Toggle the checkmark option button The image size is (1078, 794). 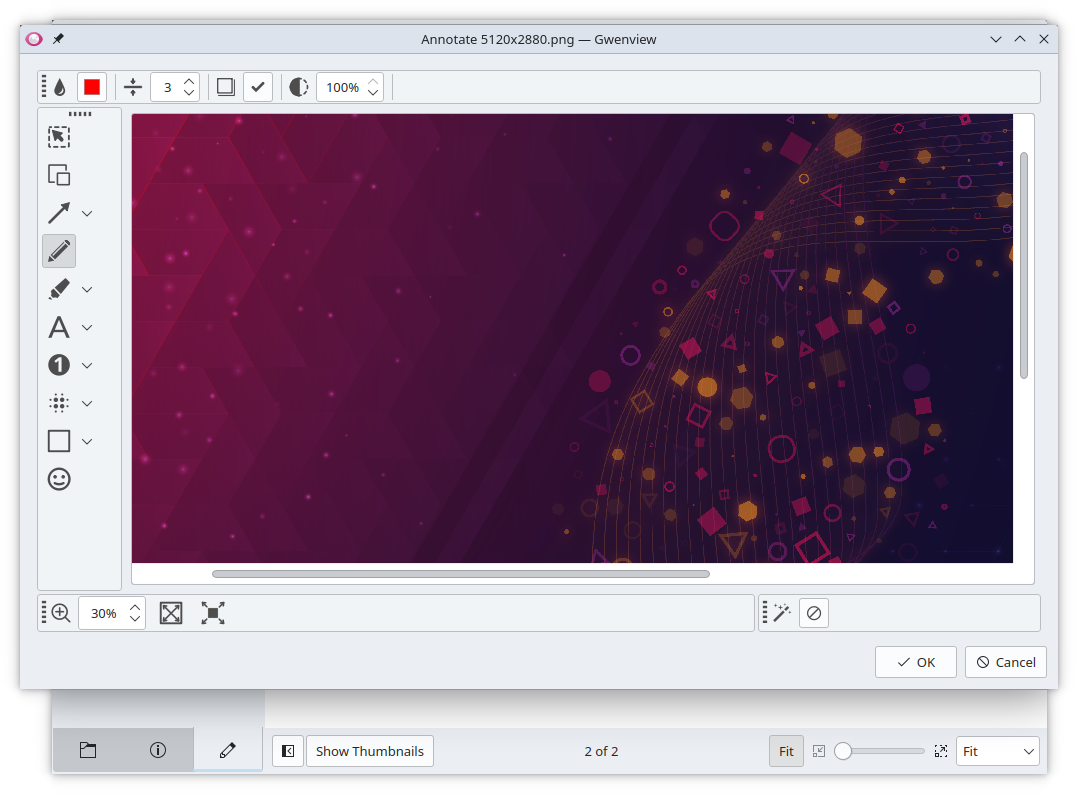coord(257,87)
